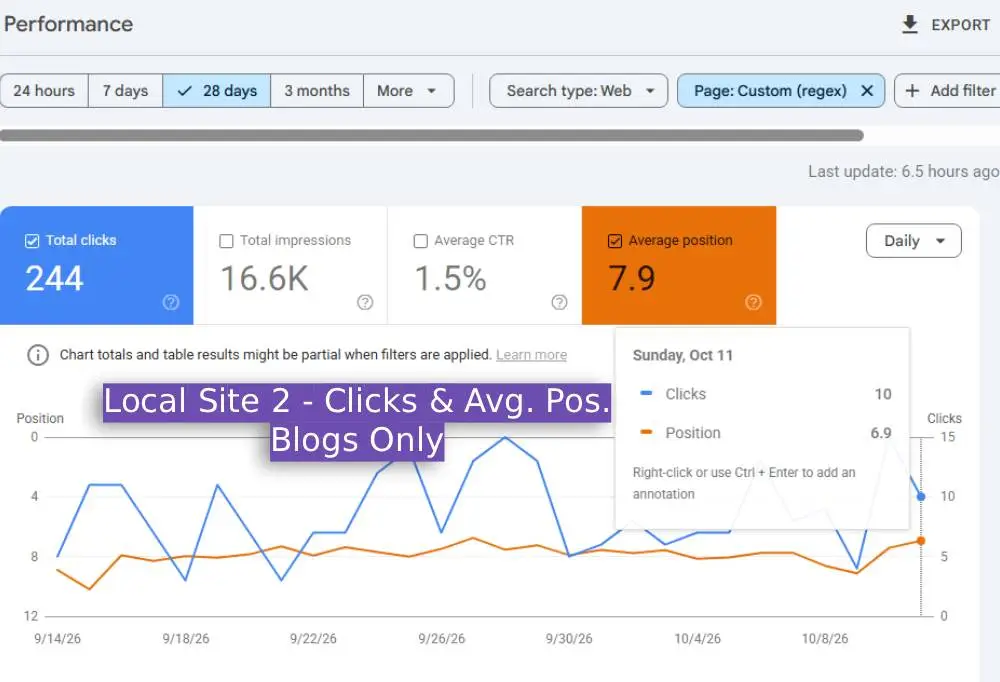Viewport: 1000px width, 682px height.
Task: Select the 3 months date range
Action: point(317,91)
